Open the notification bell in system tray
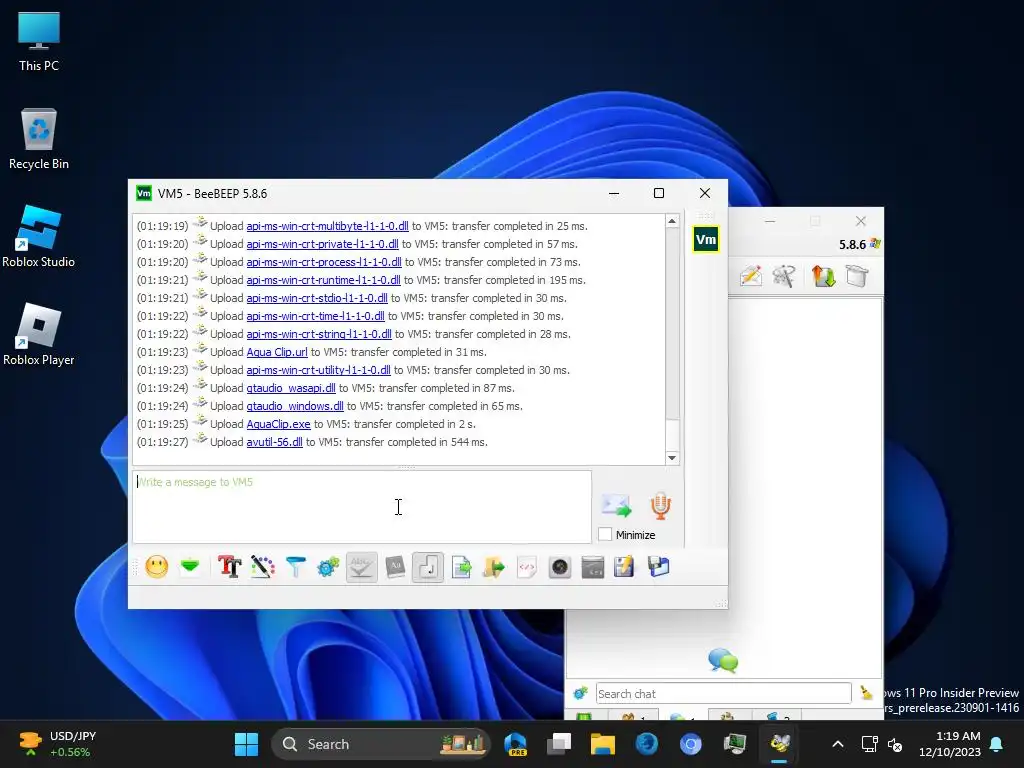The image size is (1024, 768). 997,744
